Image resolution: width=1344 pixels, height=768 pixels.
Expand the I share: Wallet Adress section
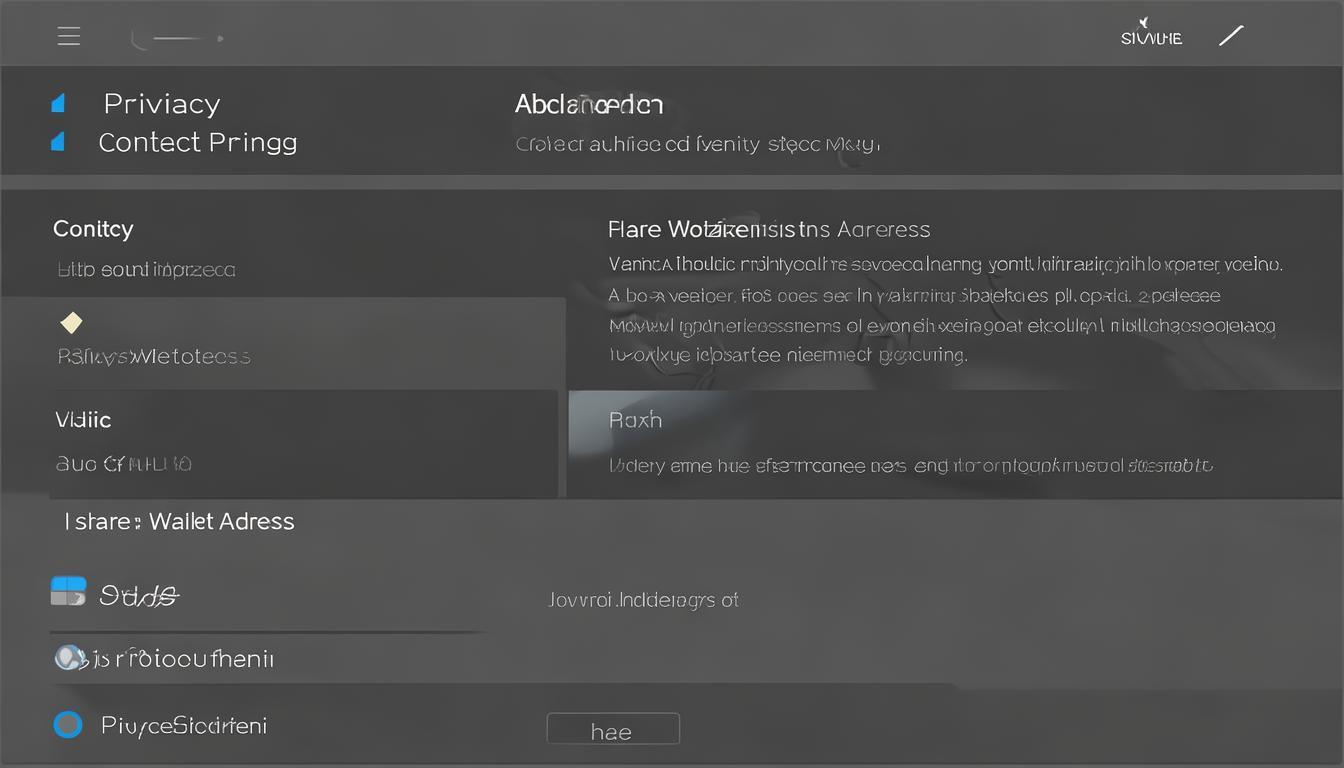pos(180,521)
